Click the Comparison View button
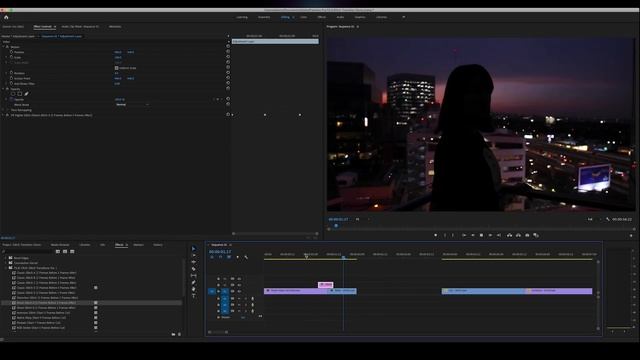Screen dimensions: 640x360 (536, 235)
